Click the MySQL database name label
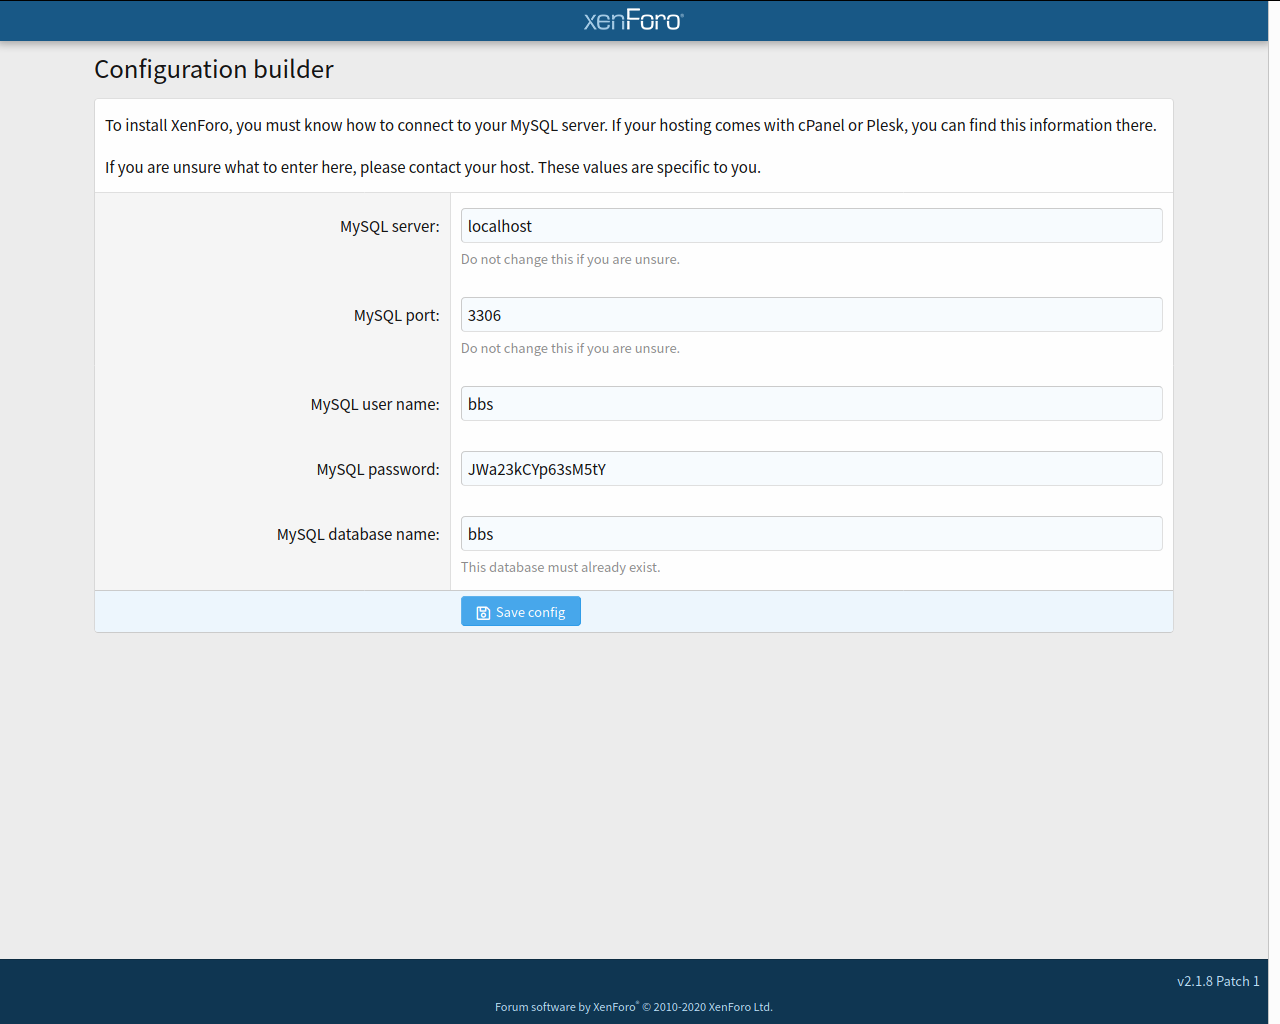Viewport: 1280px width, 1024px height. [x=358, y=534]
